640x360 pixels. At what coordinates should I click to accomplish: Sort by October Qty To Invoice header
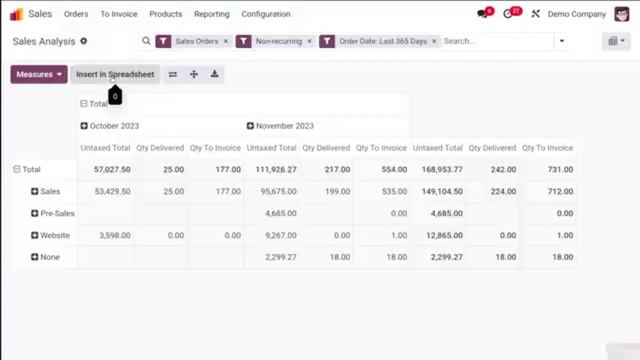tap(215, 148)
